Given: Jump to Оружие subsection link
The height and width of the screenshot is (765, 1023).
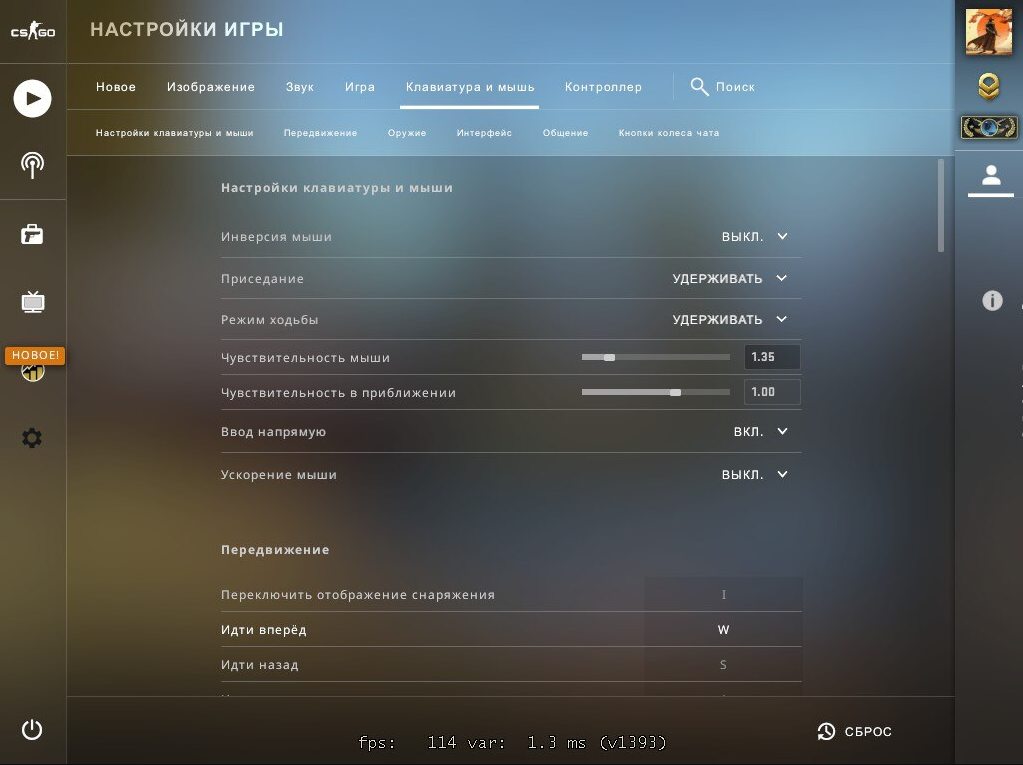Looking at the screenshot, I should [x=407, y=133].
